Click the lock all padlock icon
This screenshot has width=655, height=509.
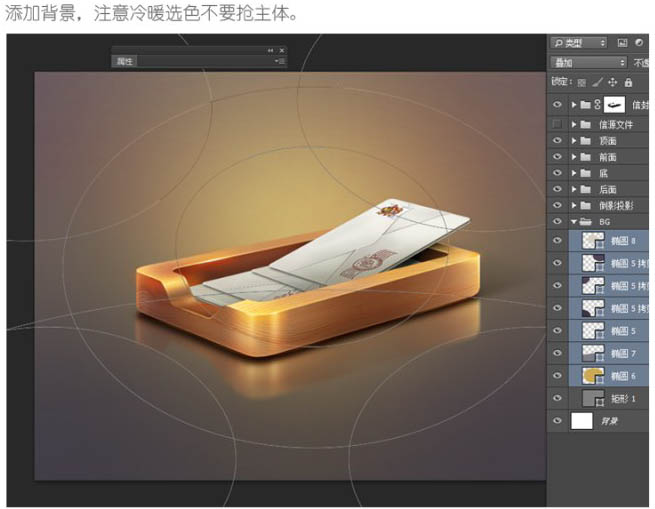click(628, 82)
